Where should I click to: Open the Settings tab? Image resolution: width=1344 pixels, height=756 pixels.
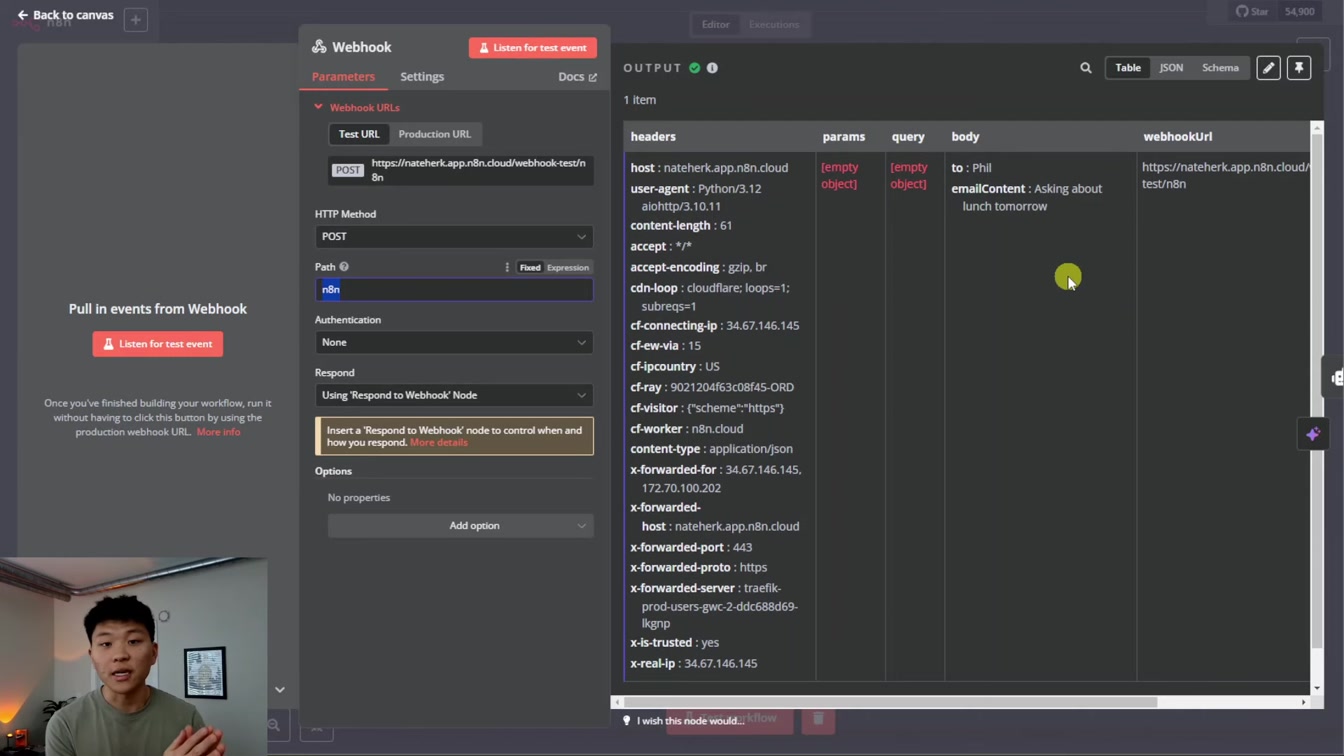point(422,77)
